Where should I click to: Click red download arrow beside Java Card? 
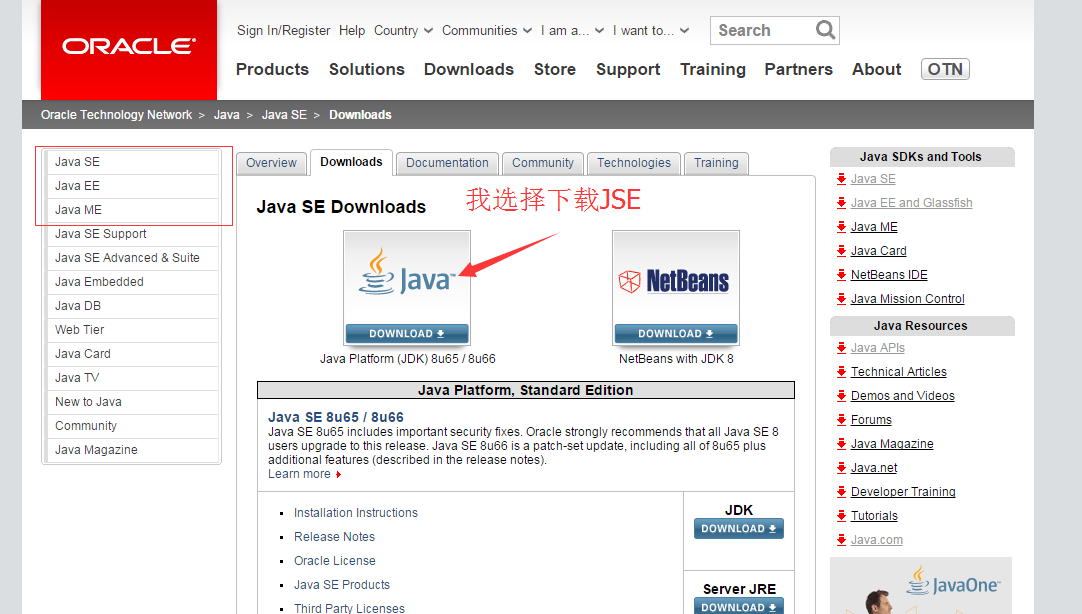pyautogui.click(x=841, y=250)
